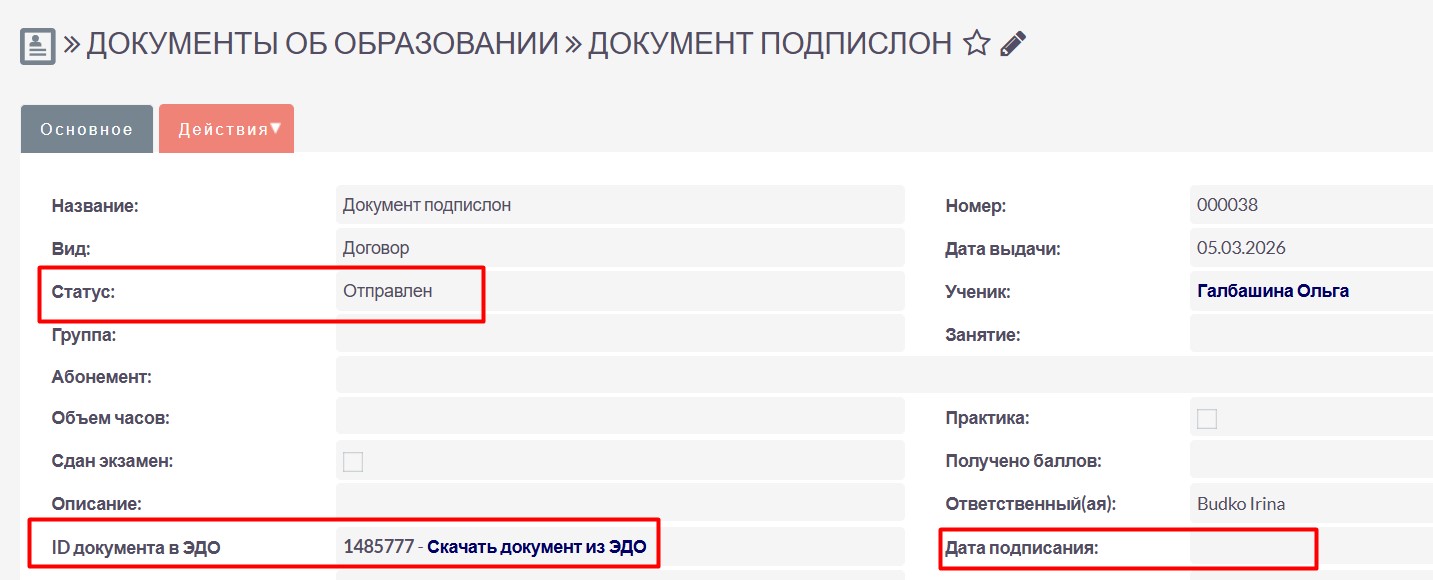The height and width of the screenshot is (580, 1433).
Task: Click Скачать документ из ЭДО link
Action: 536,547
